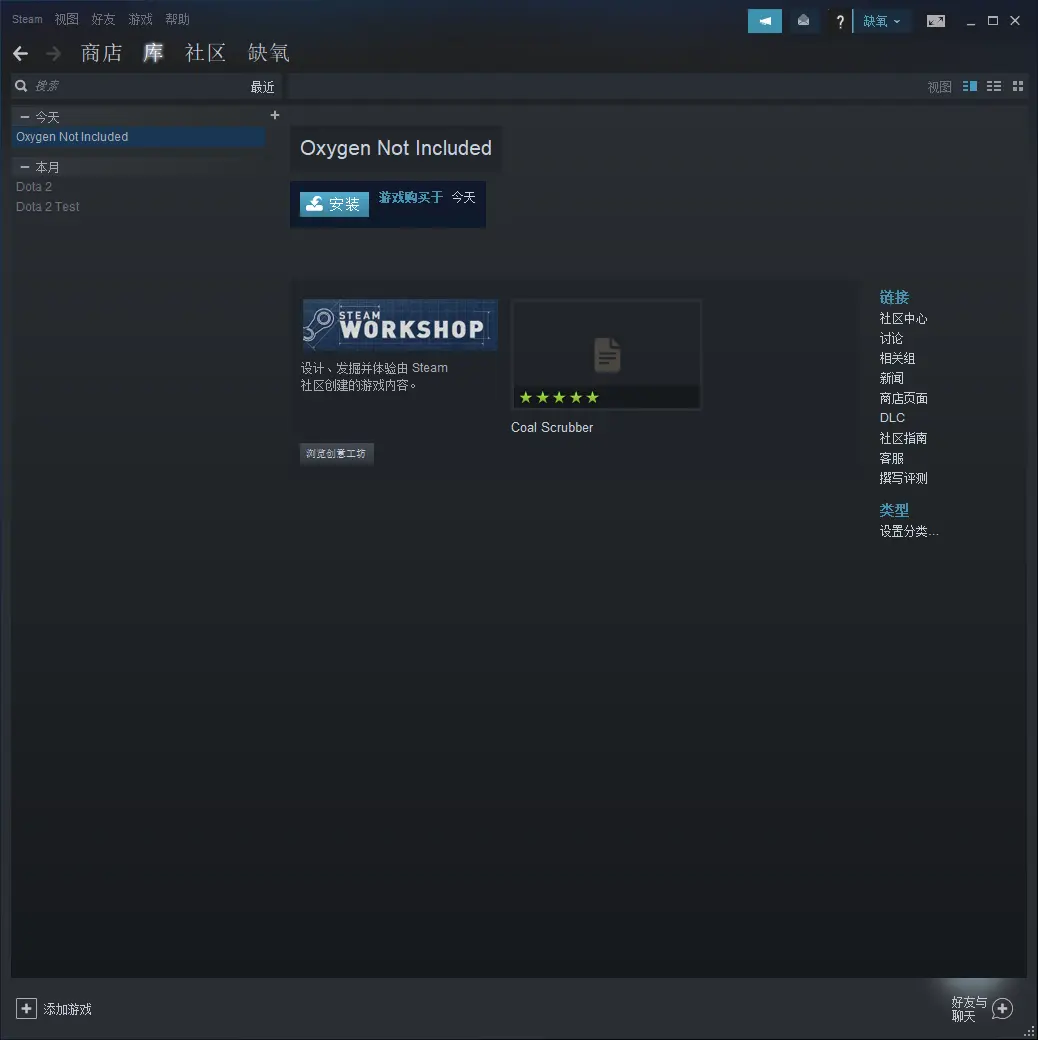This screenshot has width=1038, height=1040.
Task: Open the 视图 menu
Action: click(66, 19)
